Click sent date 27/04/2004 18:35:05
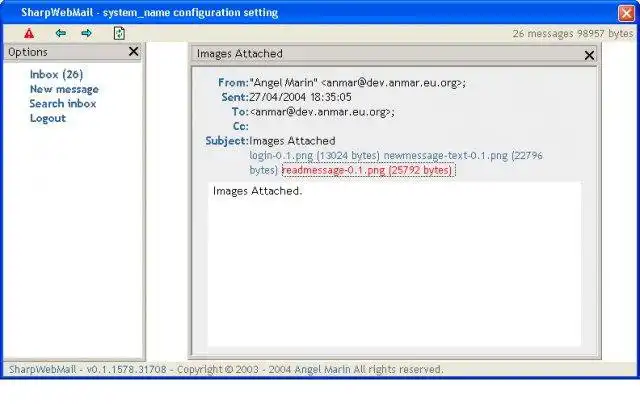 300,97
